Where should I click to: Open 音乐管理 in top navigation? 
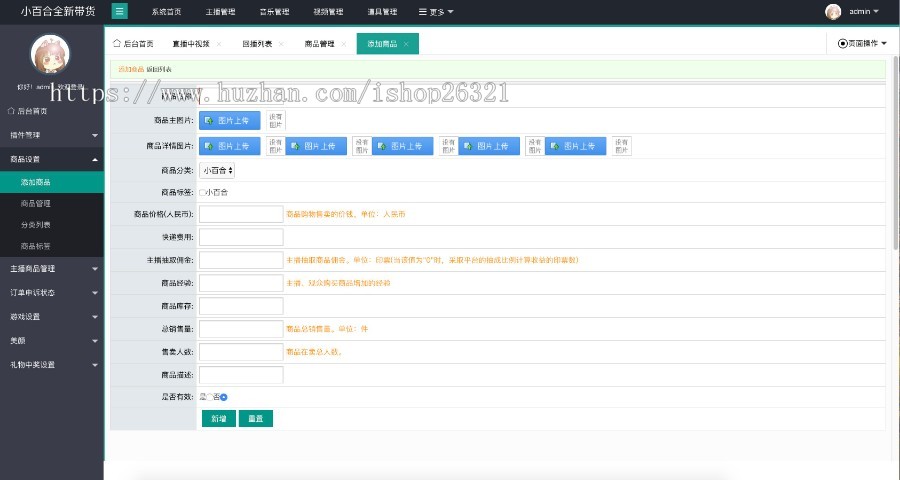(x=274, y=12)
